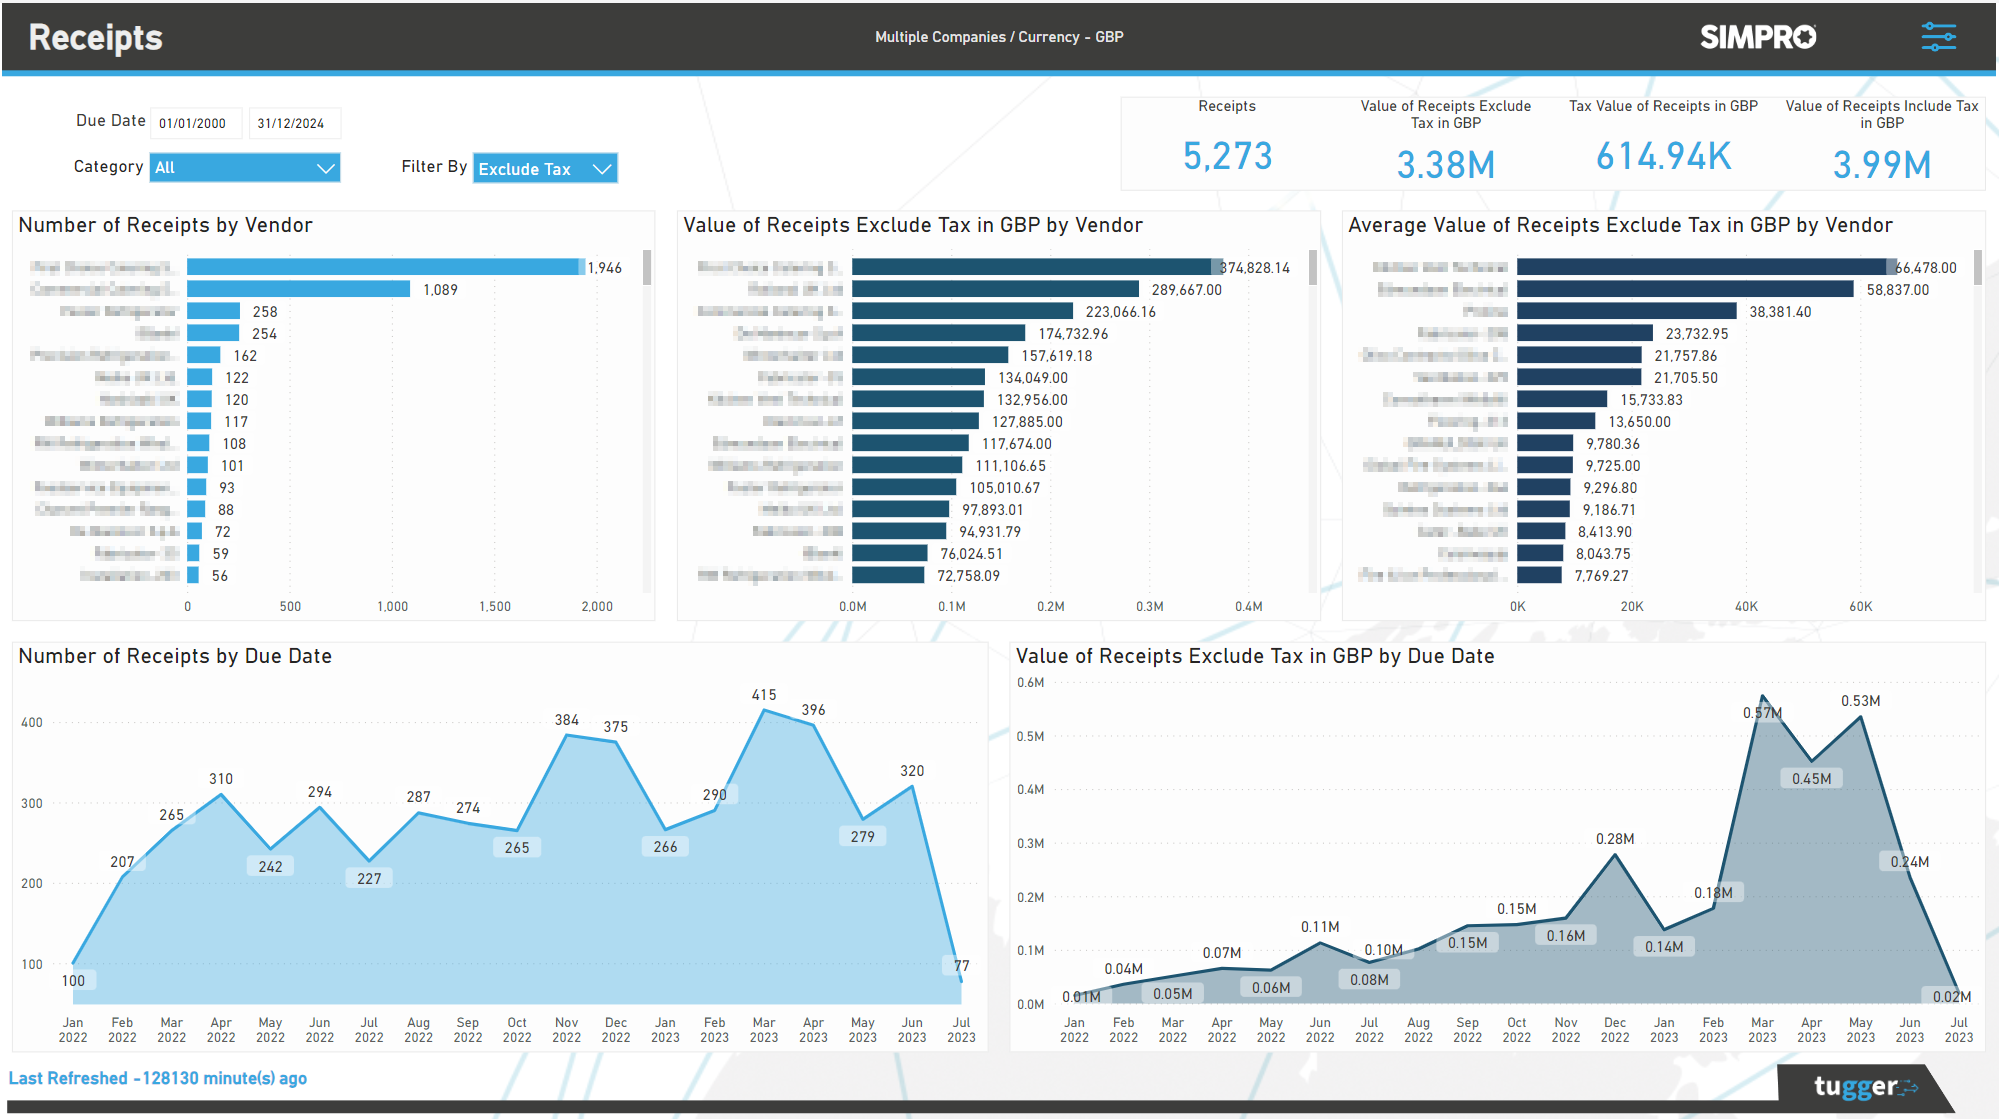The width and height of the screenshot is (1999, 1119).
Task: Select the bar valued 174,732.96
Action: pos(938,333)
